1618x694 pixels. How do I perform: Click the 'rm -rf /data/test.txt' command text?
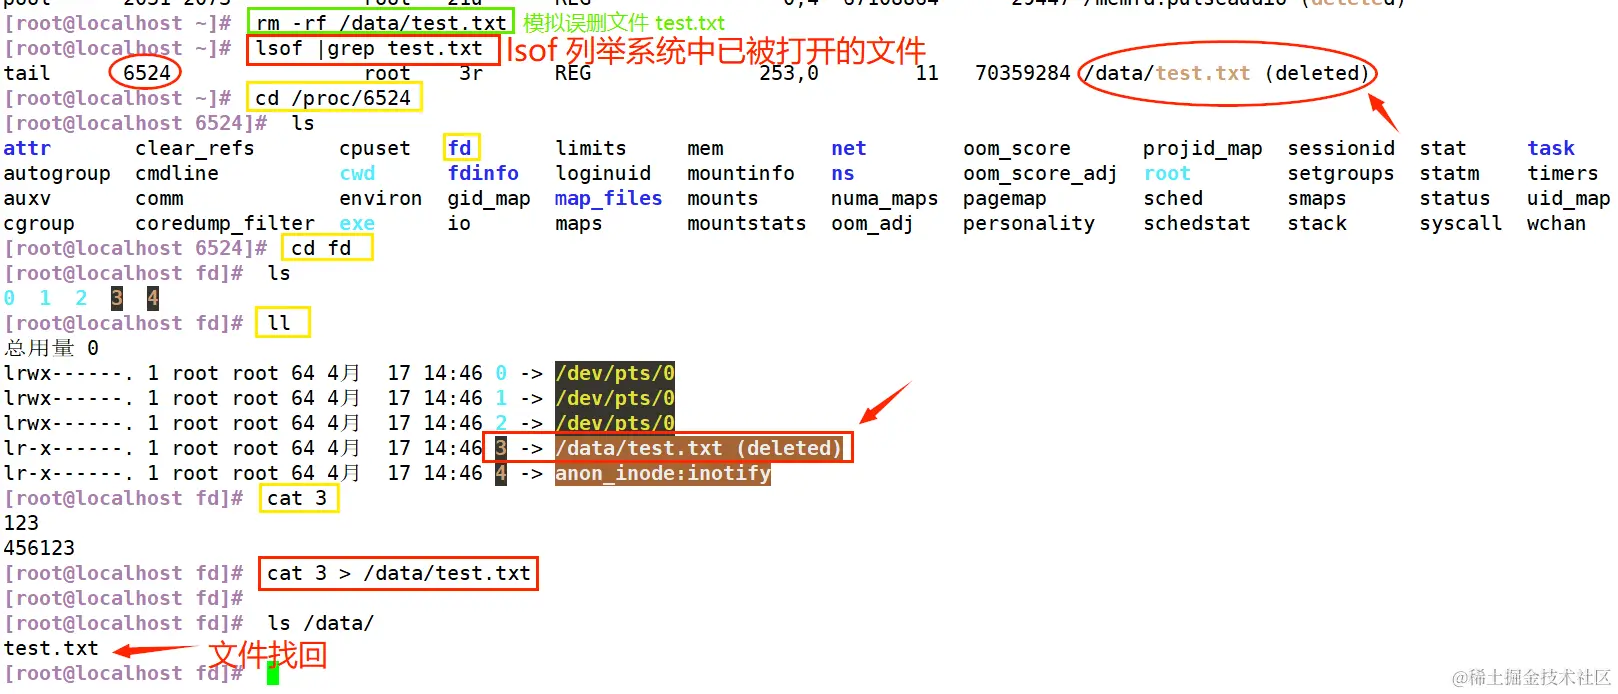381,22
